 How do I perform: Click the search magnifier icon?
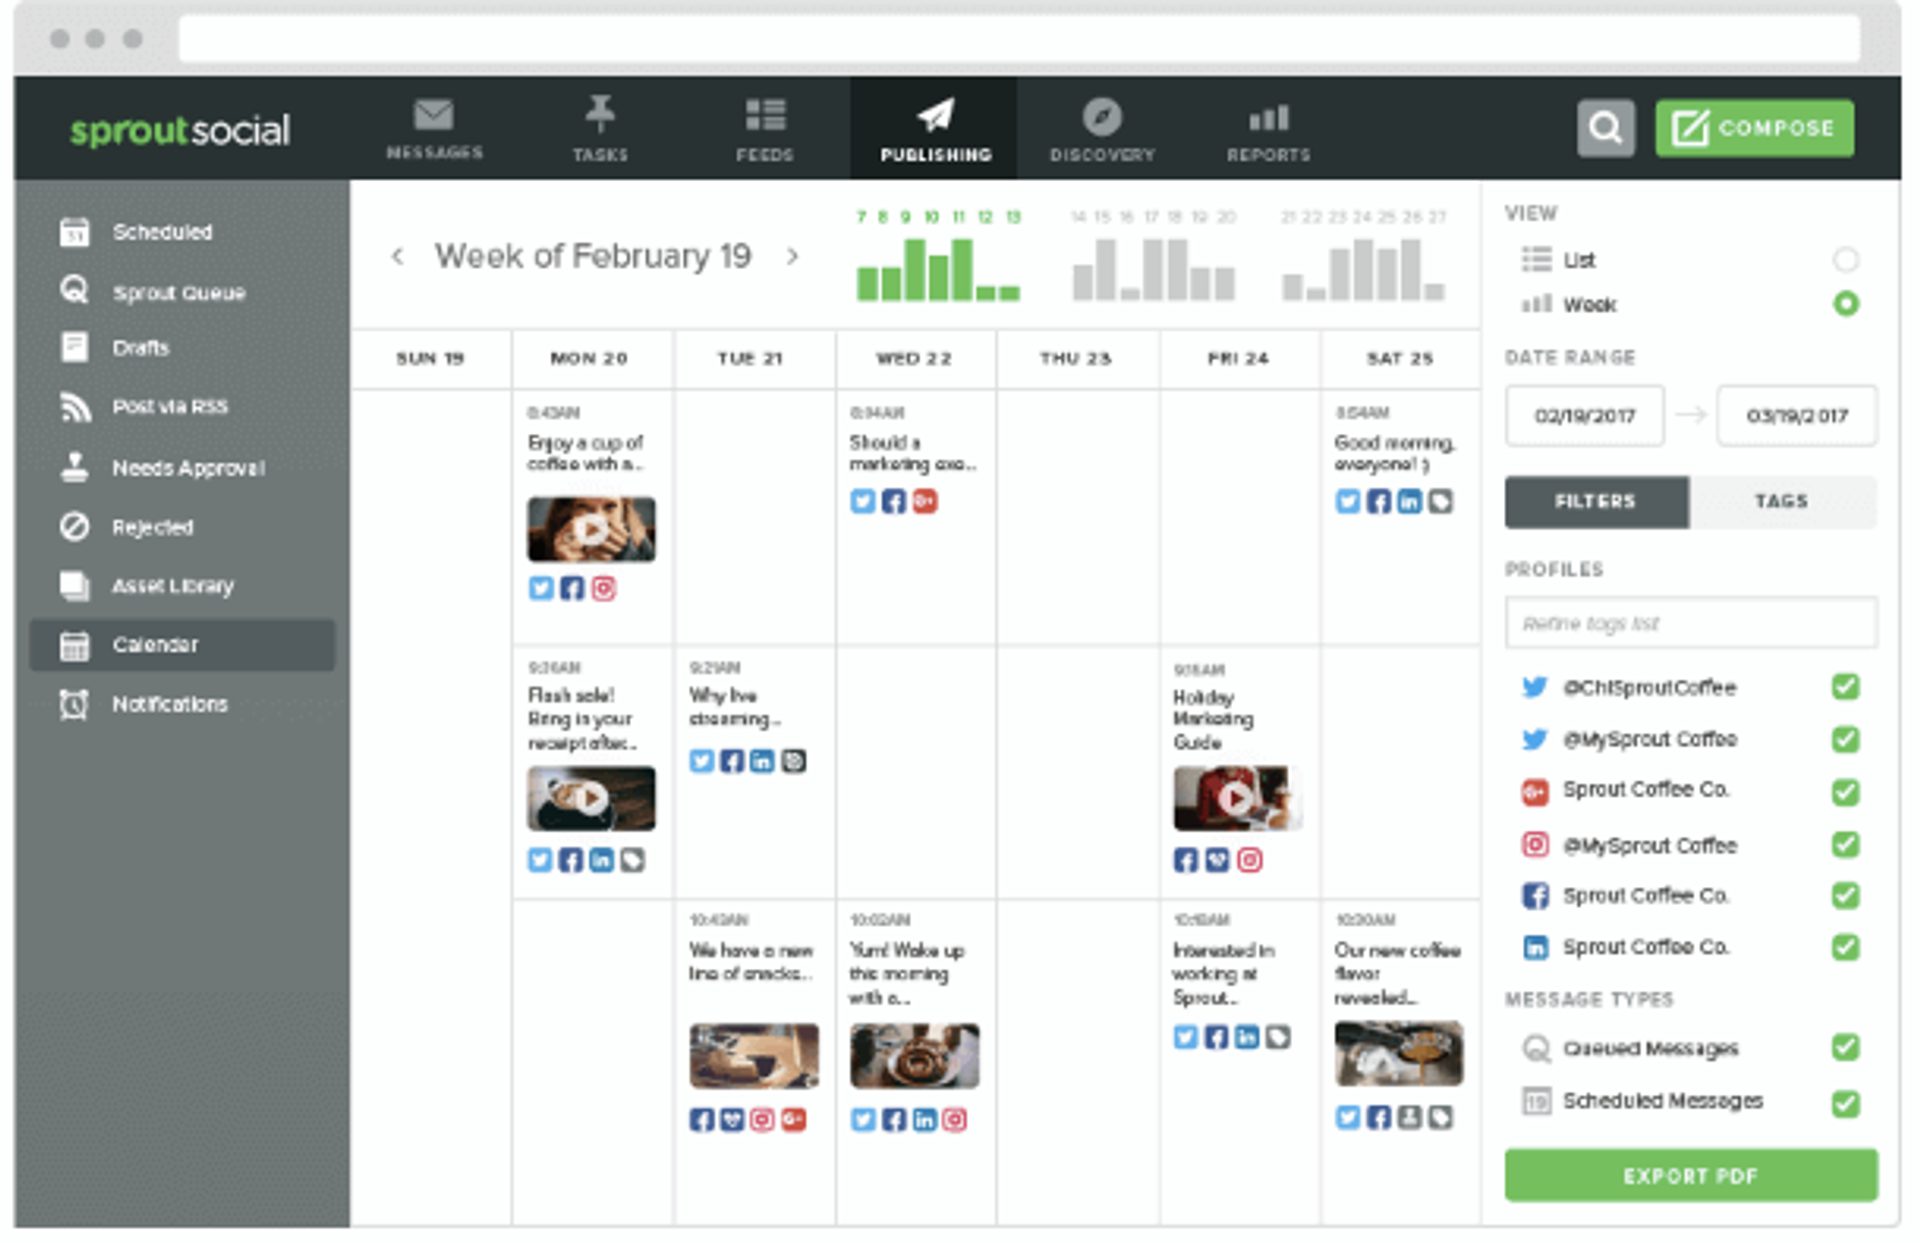(x=1606, y=128)
